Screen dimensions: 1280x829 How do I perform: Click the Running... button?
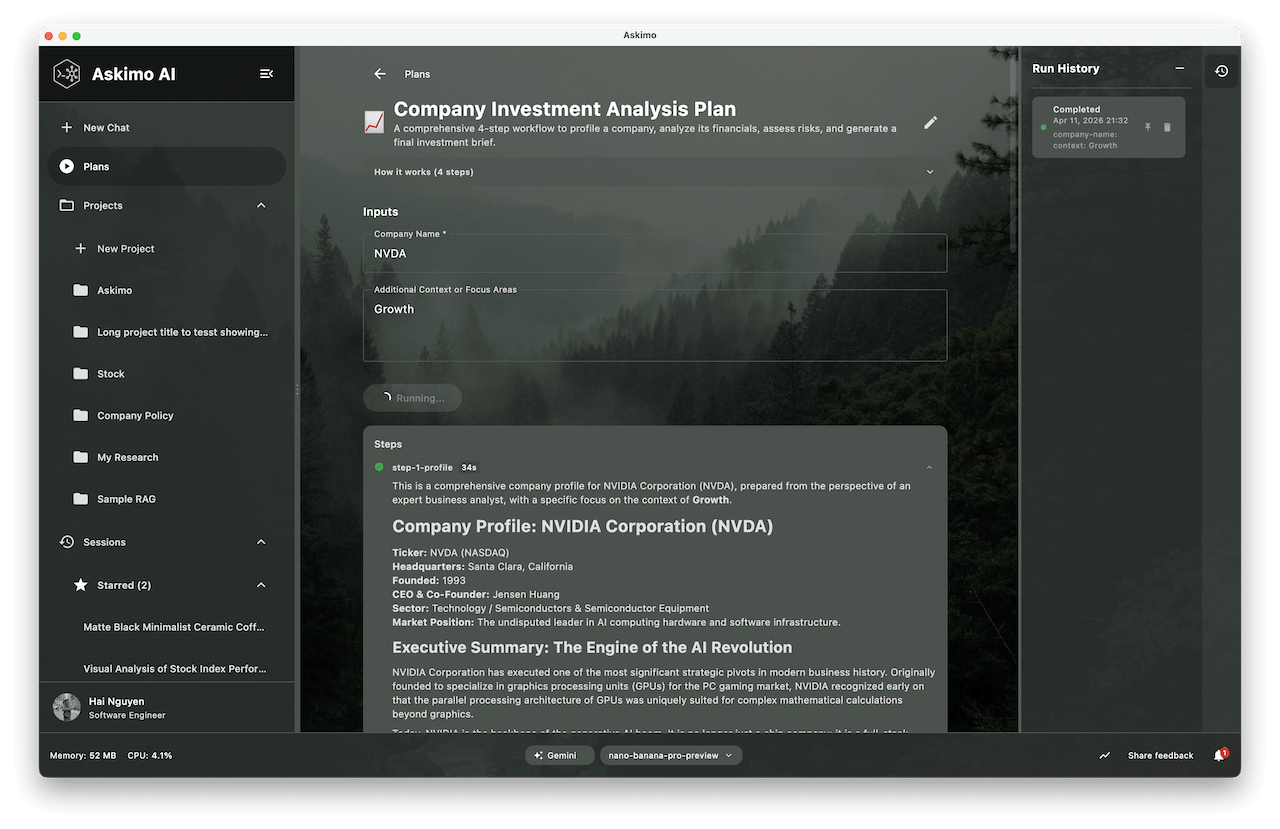[412, 398]
